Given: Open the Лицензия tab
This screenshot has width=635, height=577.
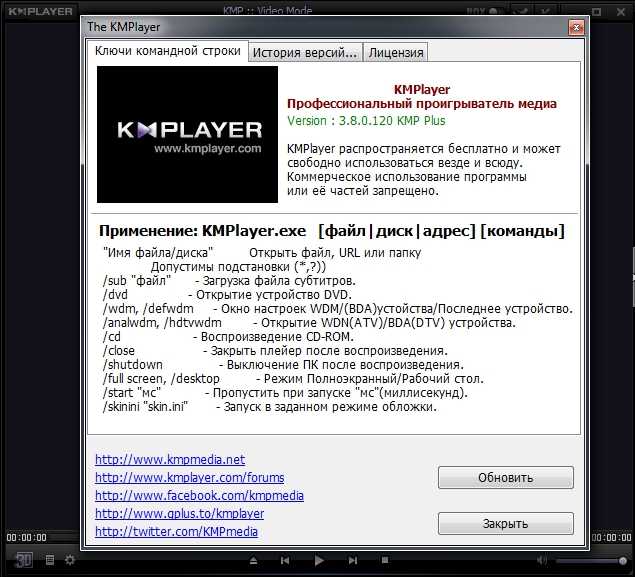Looking at the screenshot, I should pos(396,53).
